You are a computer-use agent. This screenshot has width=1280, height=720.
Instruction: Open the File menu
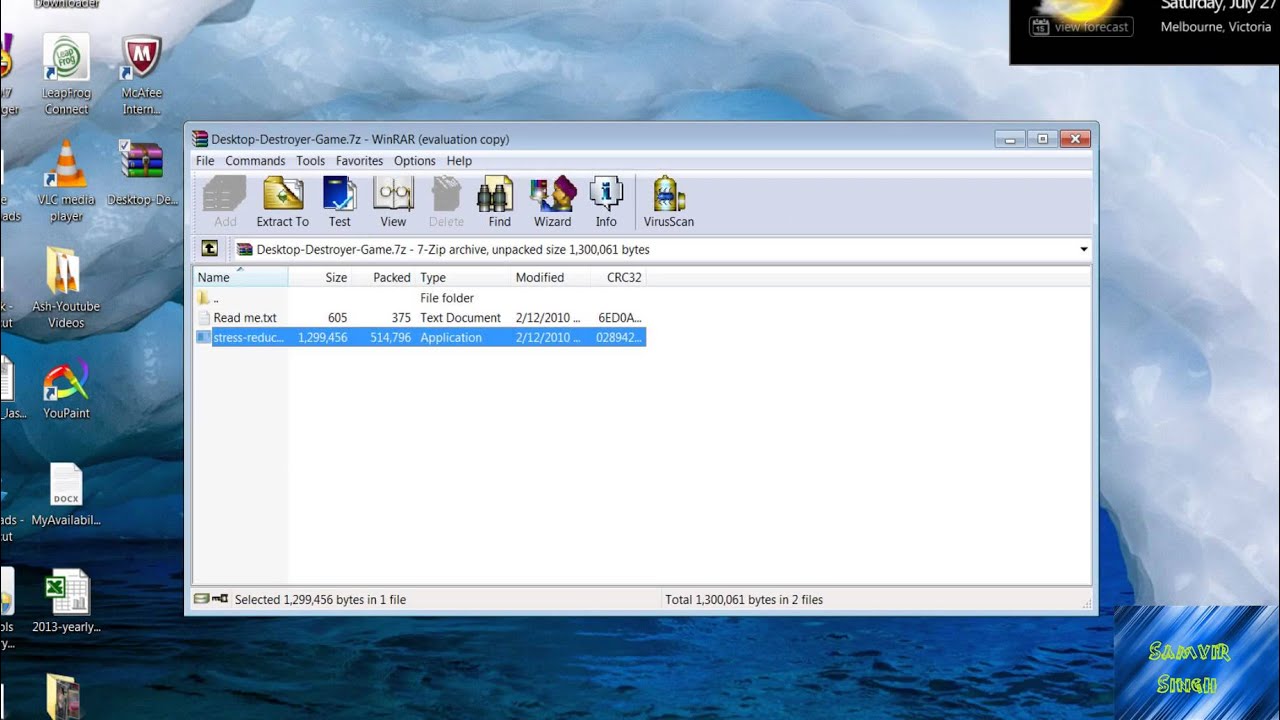(205, 161)
